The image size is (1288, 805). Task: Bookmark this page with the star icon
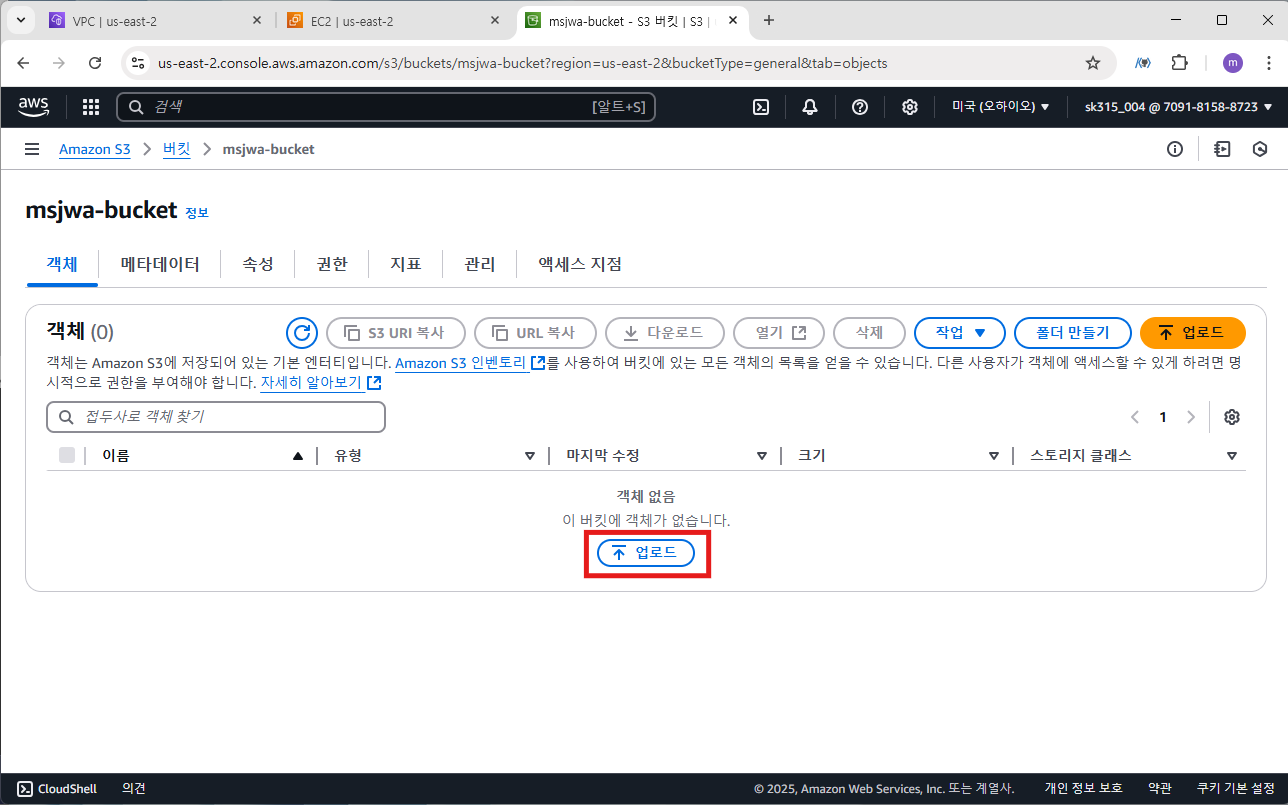pos(1093,63)
